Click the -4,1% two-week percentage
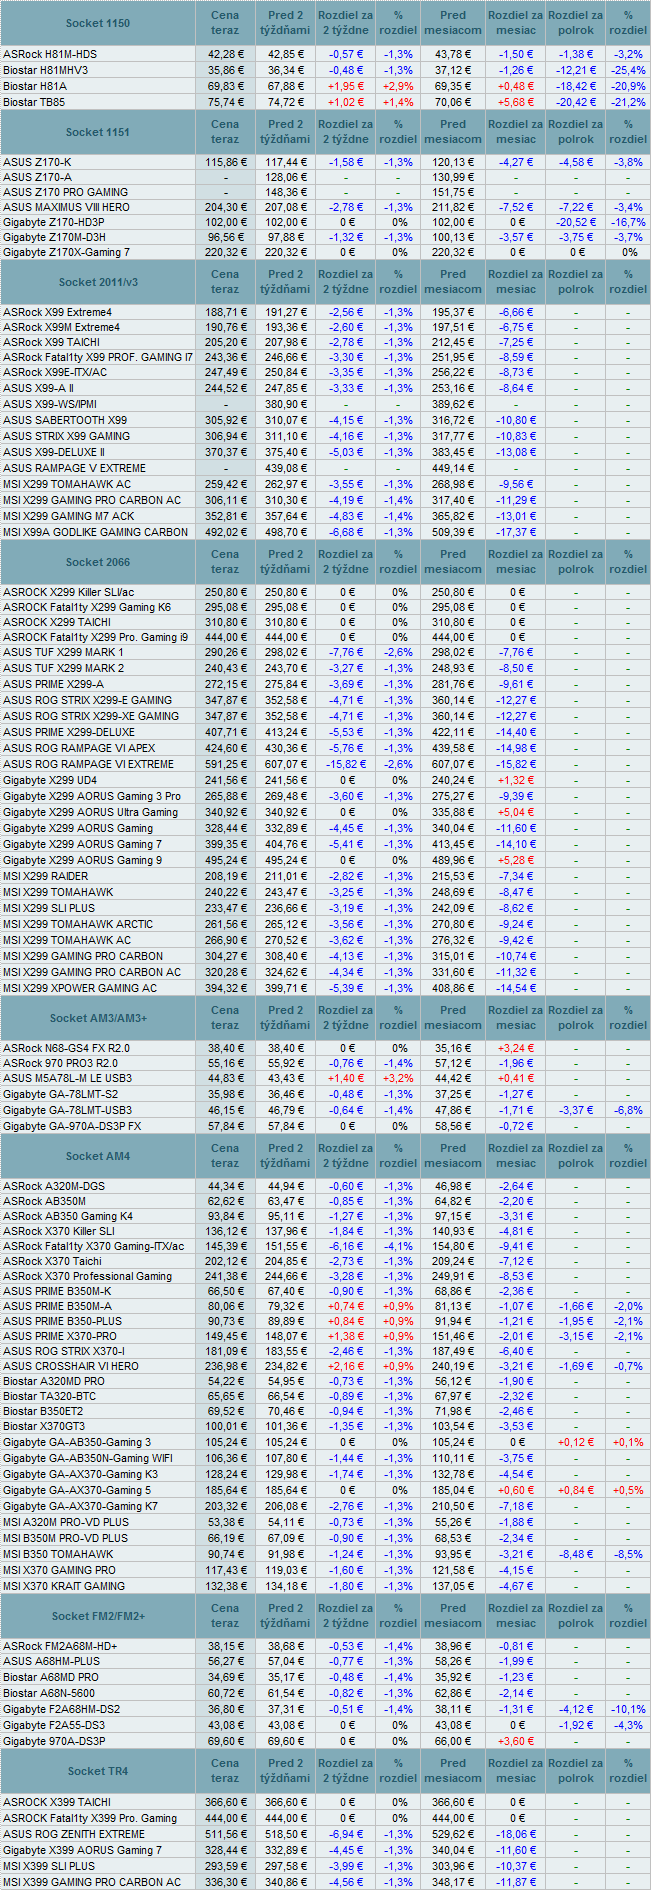Screen dimensions: 651x1890 click(x=398, y=1246)
